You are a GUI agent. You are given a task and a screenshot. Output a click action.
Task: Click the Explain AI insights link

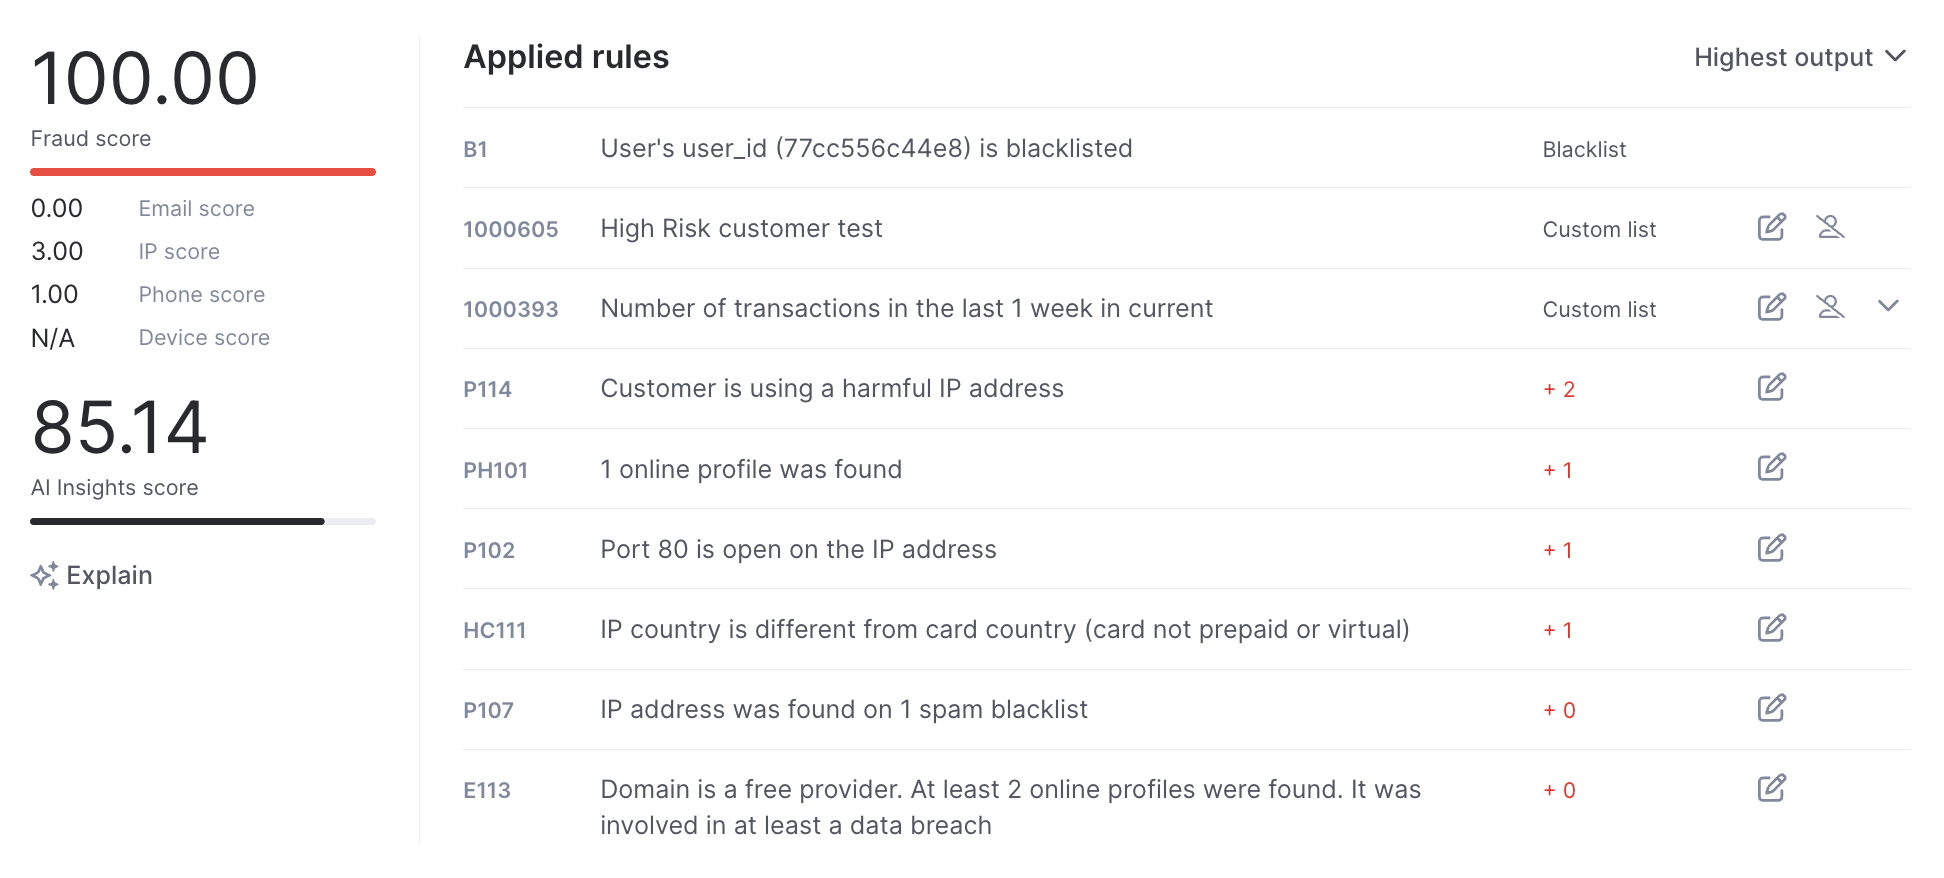[109, 576]
